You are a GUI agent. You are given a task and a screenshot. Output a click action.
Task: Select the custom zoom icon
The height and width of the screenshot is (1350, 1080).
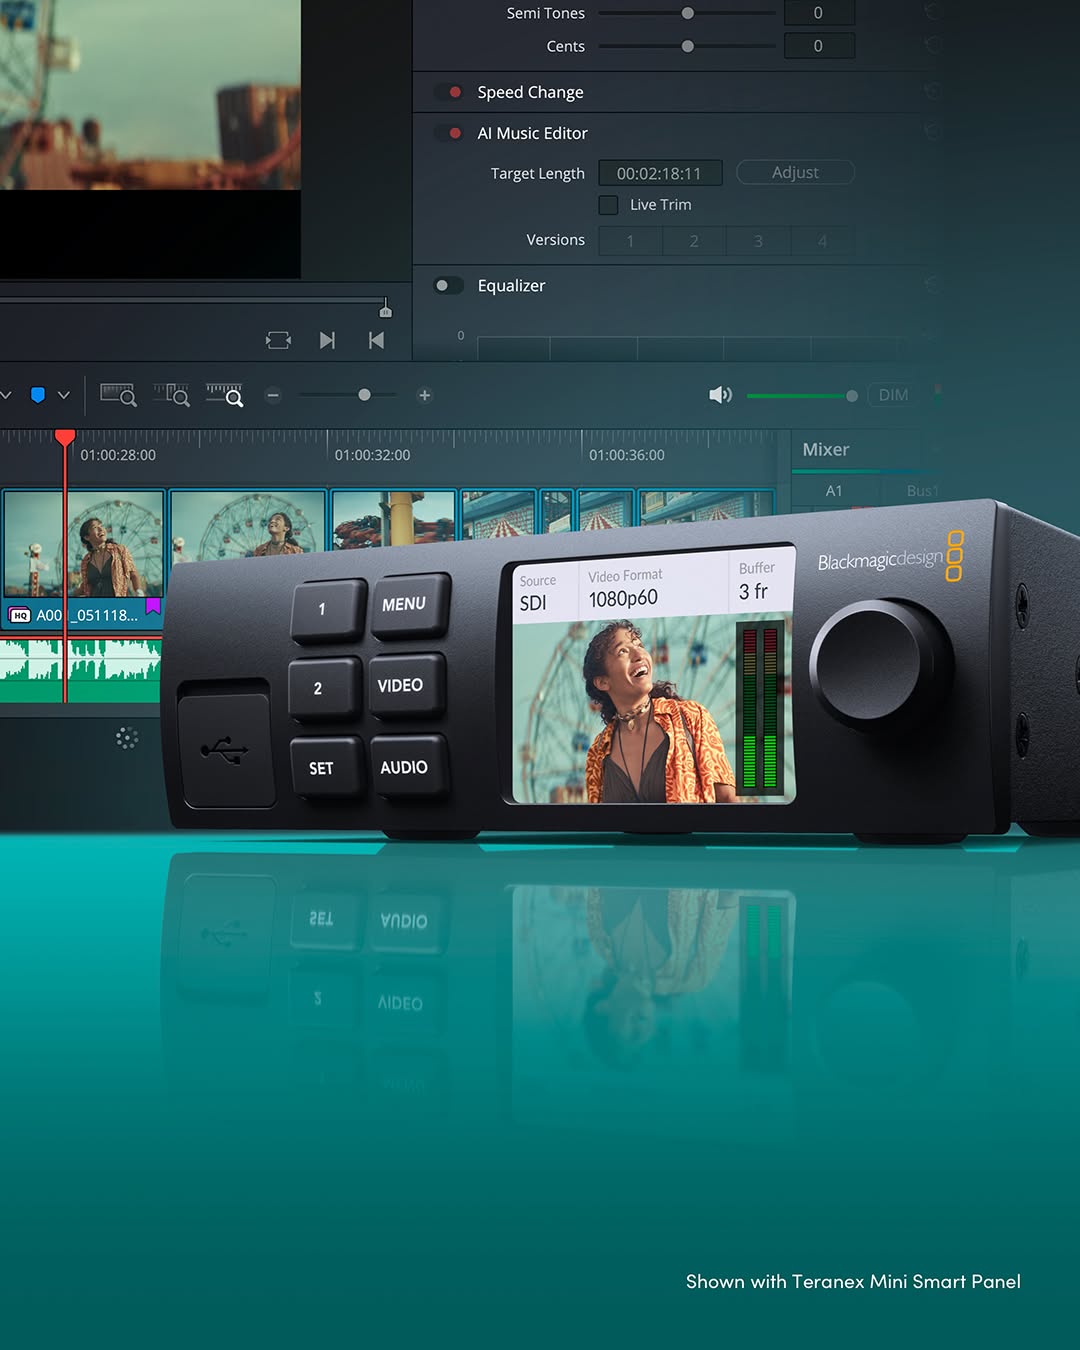[224, 395]
